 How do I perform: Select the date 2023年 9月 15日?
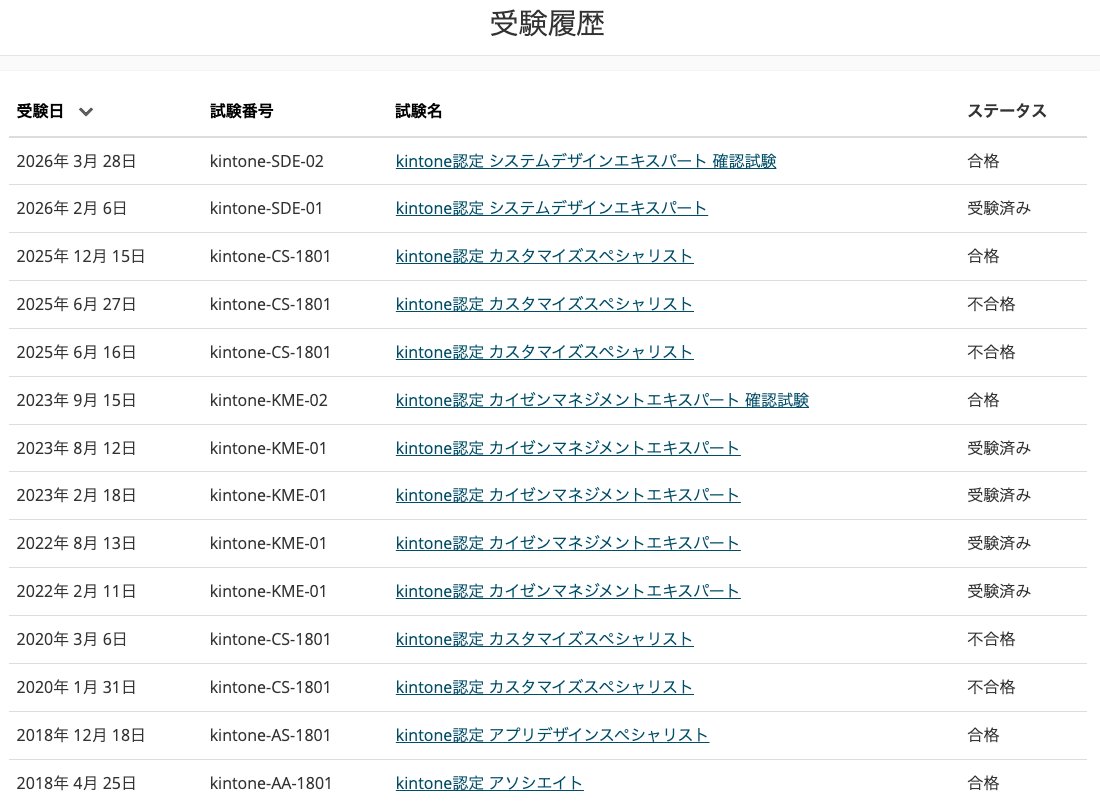76,400
